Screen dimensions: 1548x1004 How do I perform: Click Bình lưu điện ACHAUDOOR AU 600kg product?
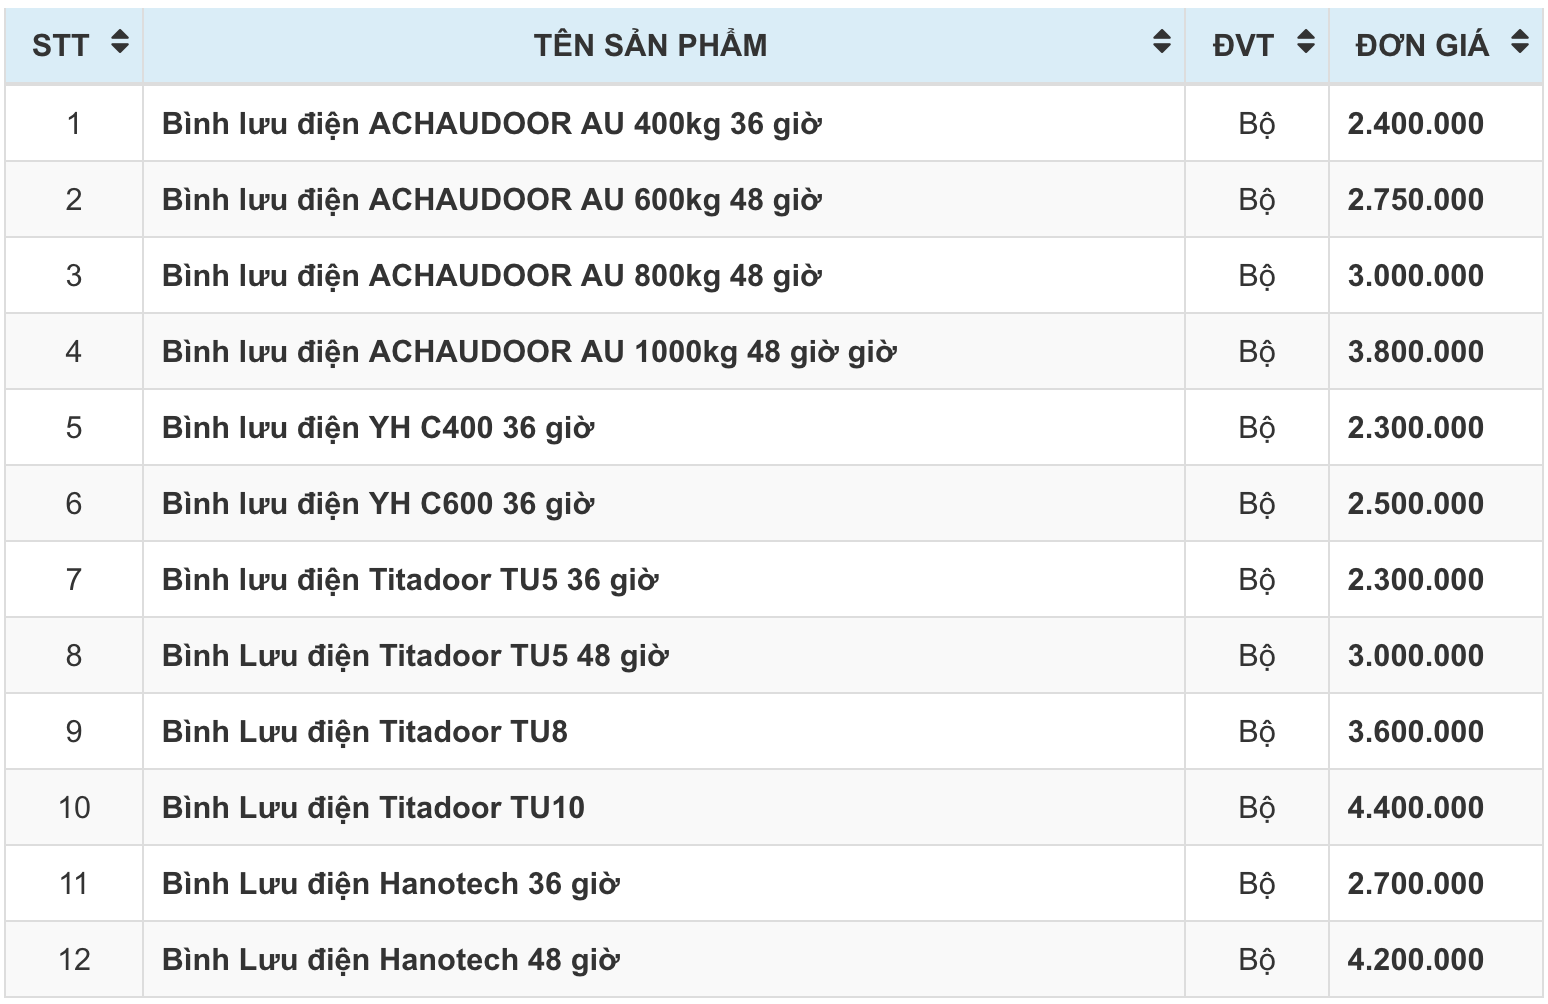click(x=491, y=200)
